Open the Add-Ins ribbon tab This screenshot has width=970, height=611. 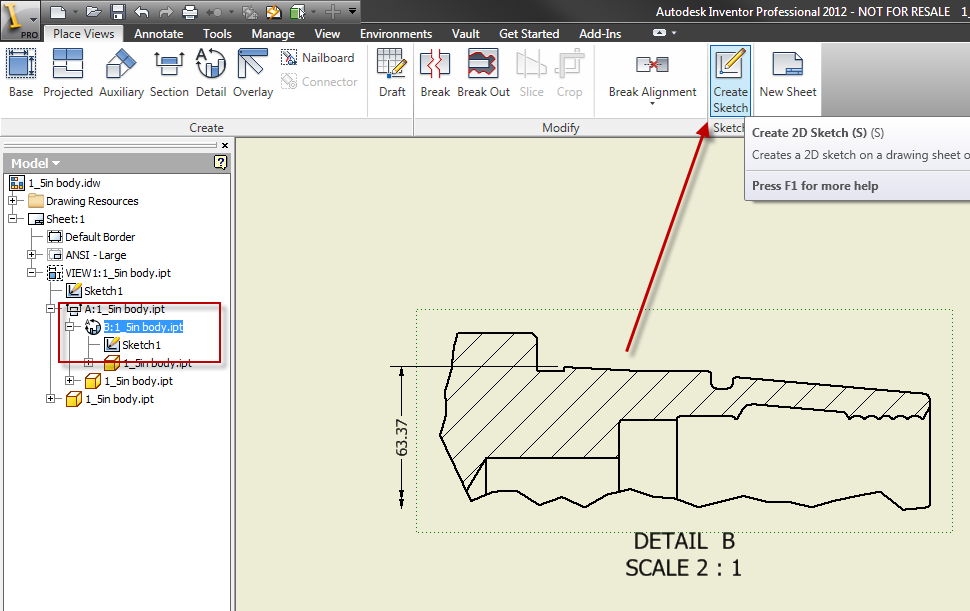click(599, 34)
